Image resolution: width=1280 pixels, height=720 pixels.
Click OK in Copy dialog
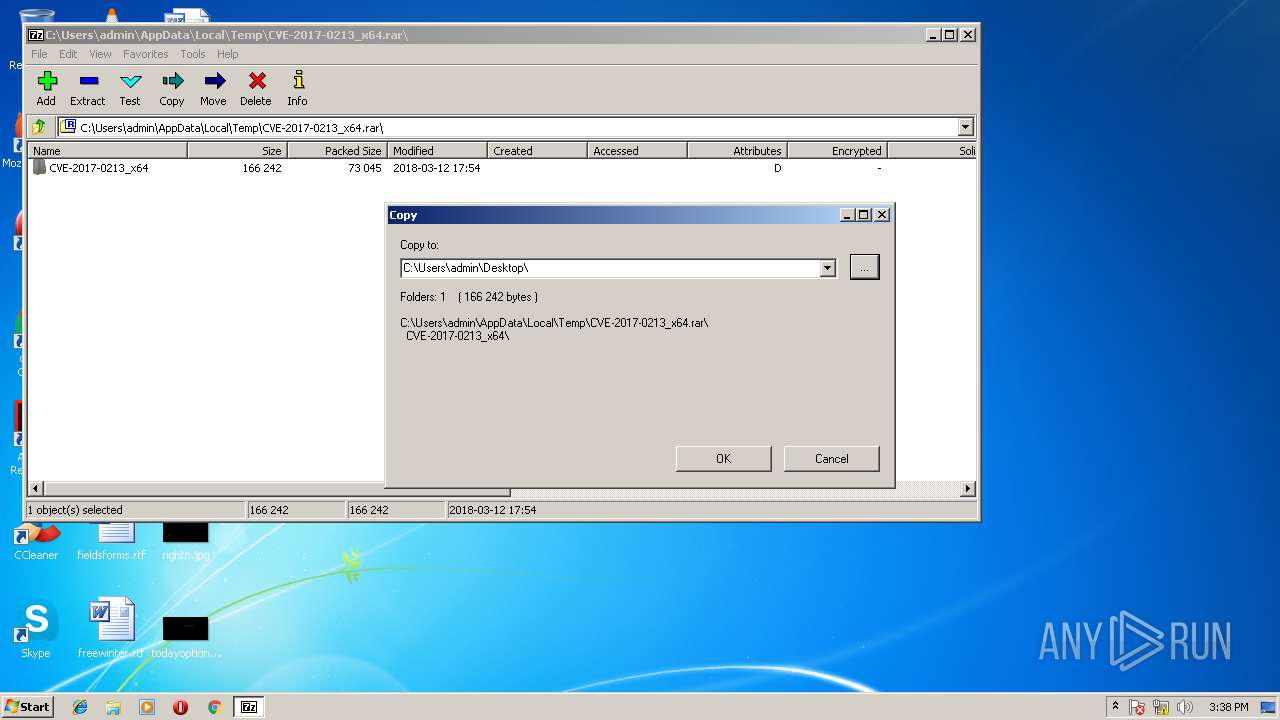(x=723, y=459)
